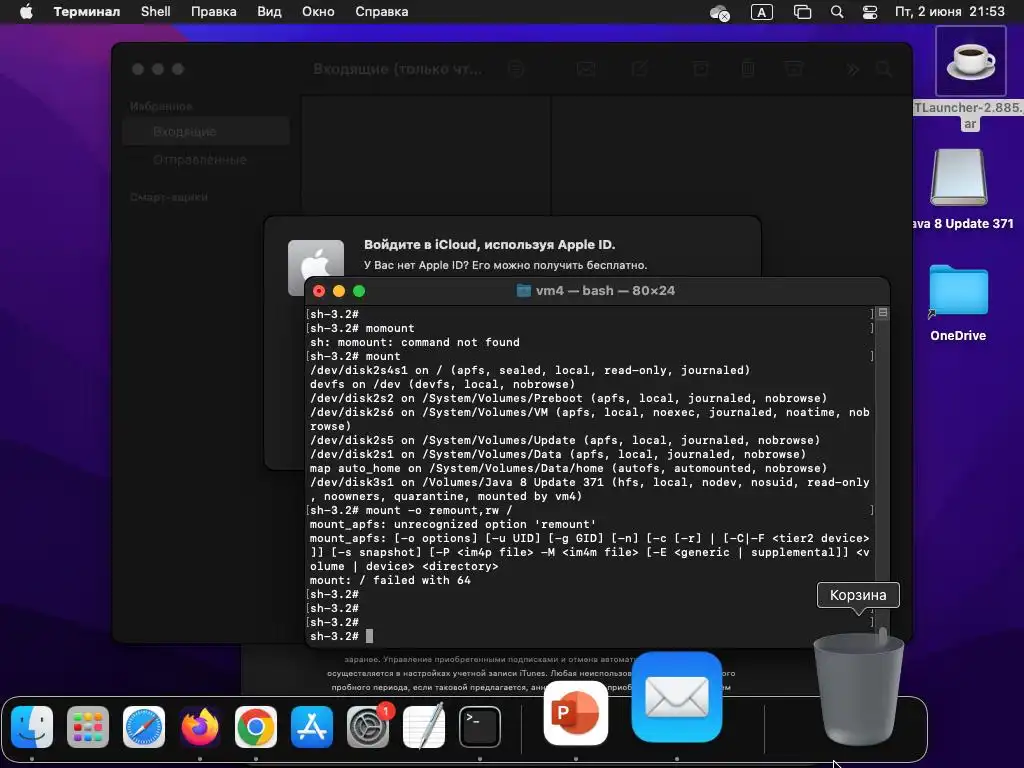Click the trash icon in Mail toolbar
This screenshot has width=1024, height=768.
click(x=748, y=69)
